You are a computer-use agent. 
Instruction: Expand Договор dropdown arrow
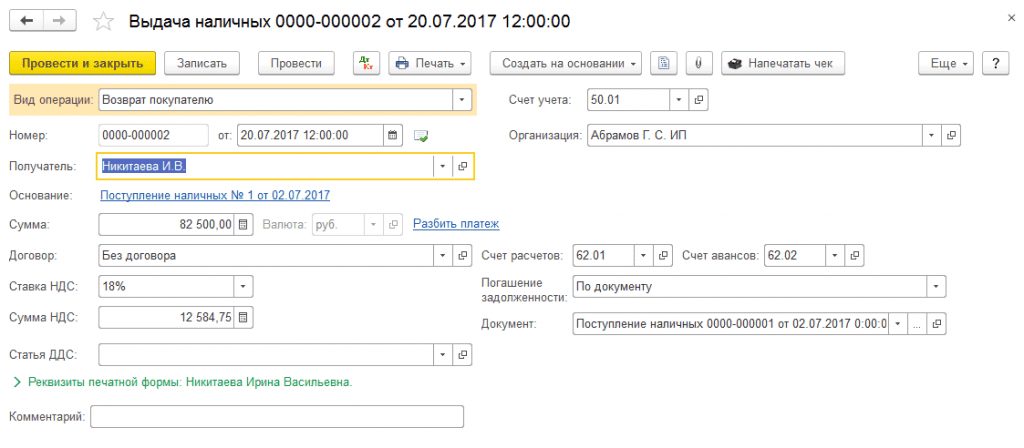pos(443,255)
